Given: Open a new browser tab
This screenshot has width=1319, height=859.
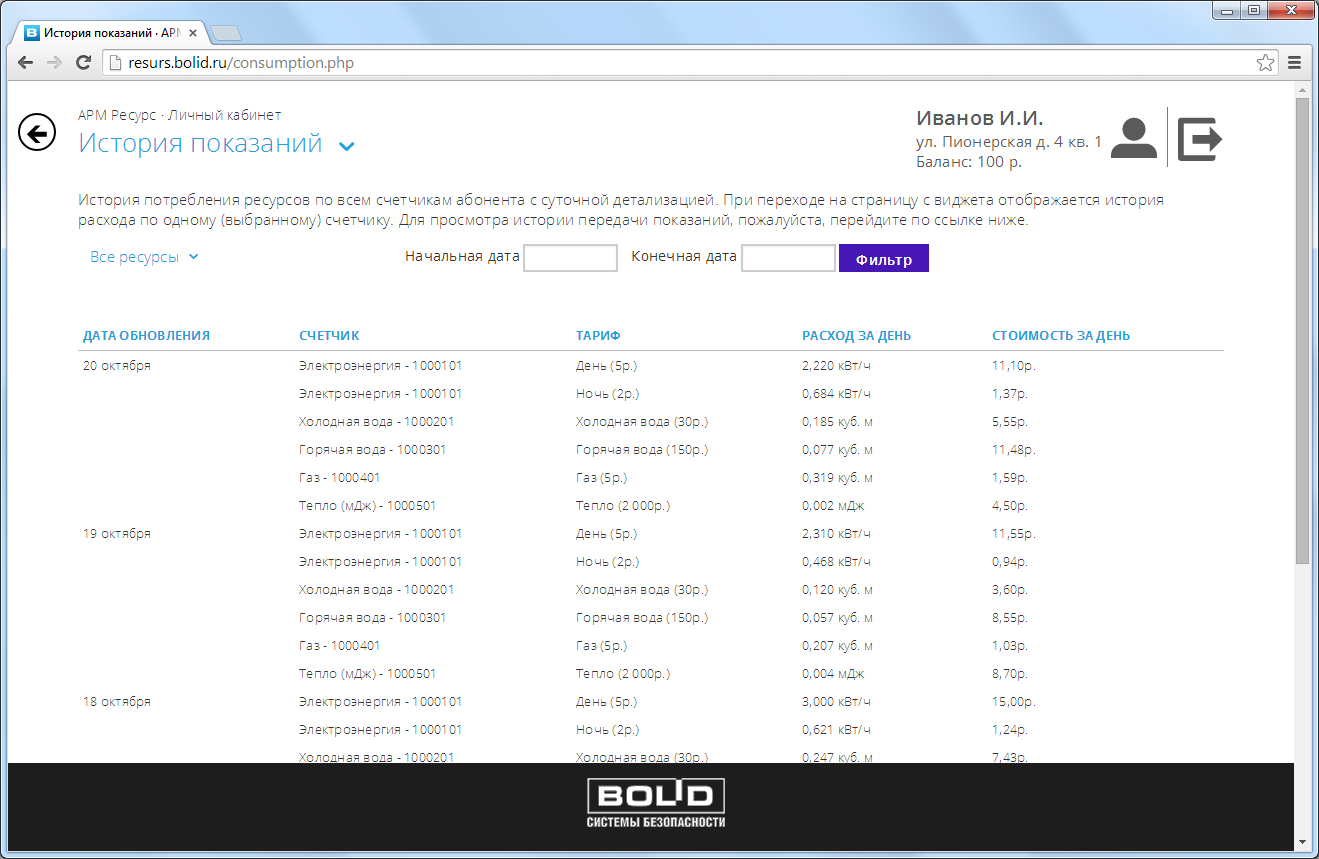Looking at the screenshot, I should (226, 33).
